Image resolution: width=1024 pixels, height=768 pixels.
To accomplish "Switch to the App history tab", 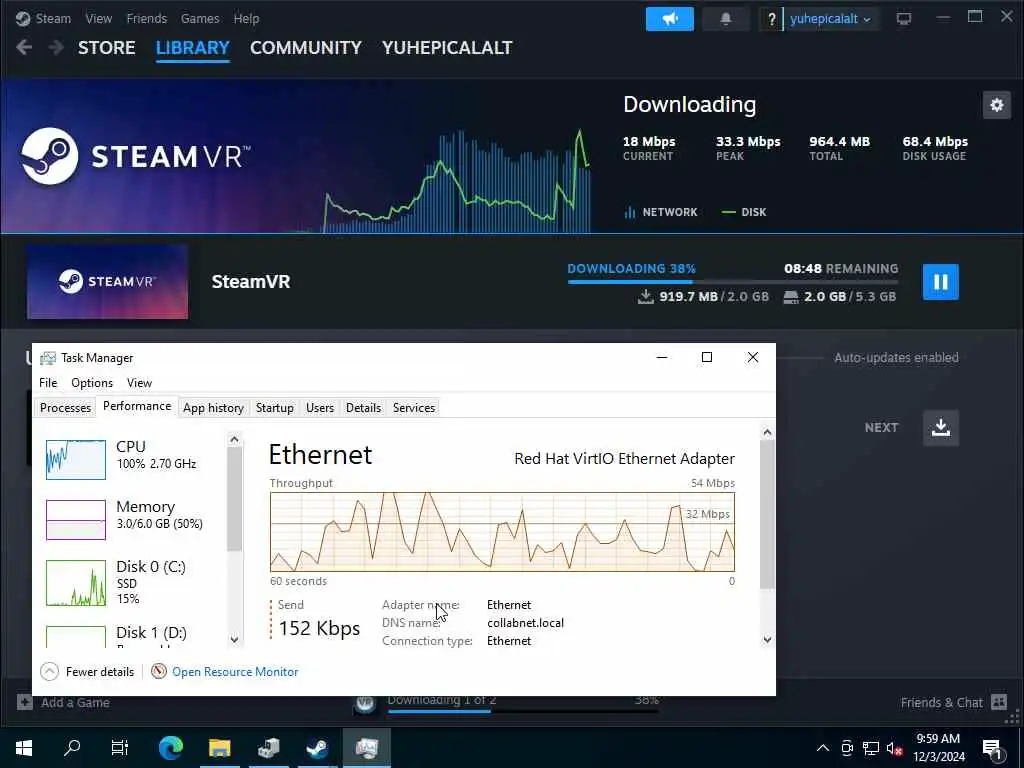I will [213, 408].
